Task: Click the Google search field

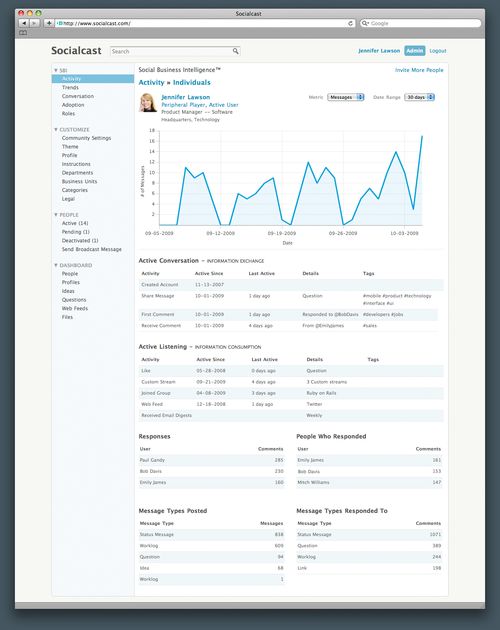Action: (420, 23)
